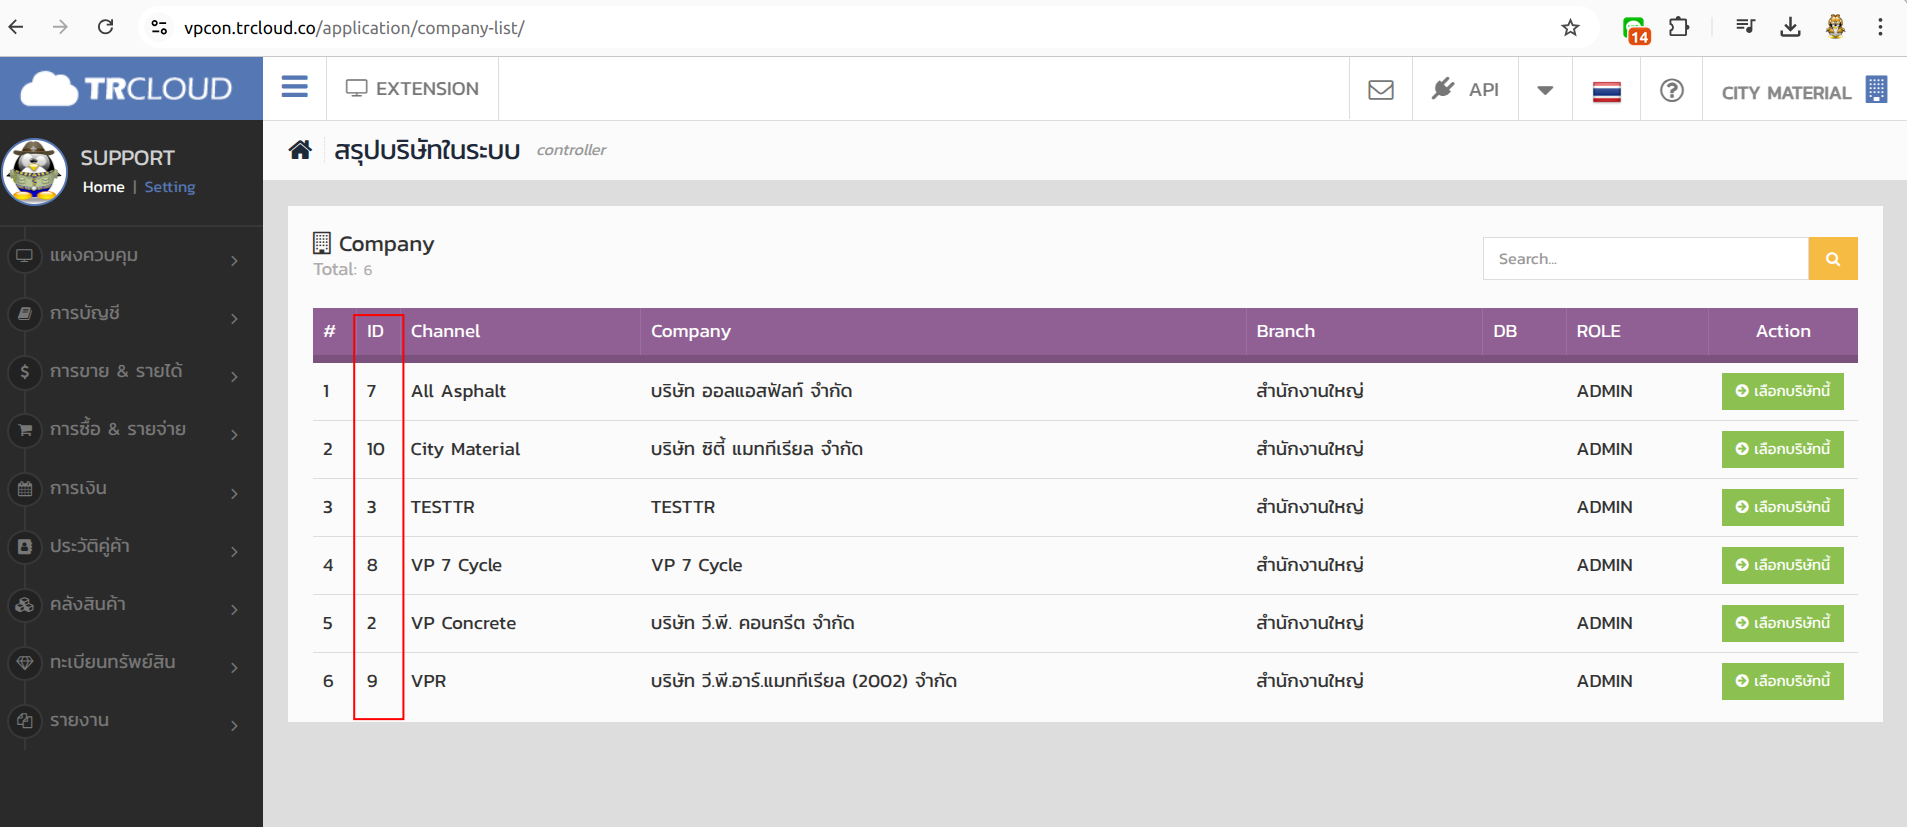
Task: Click the browser address bar
Action: click(x=860, y=27)
